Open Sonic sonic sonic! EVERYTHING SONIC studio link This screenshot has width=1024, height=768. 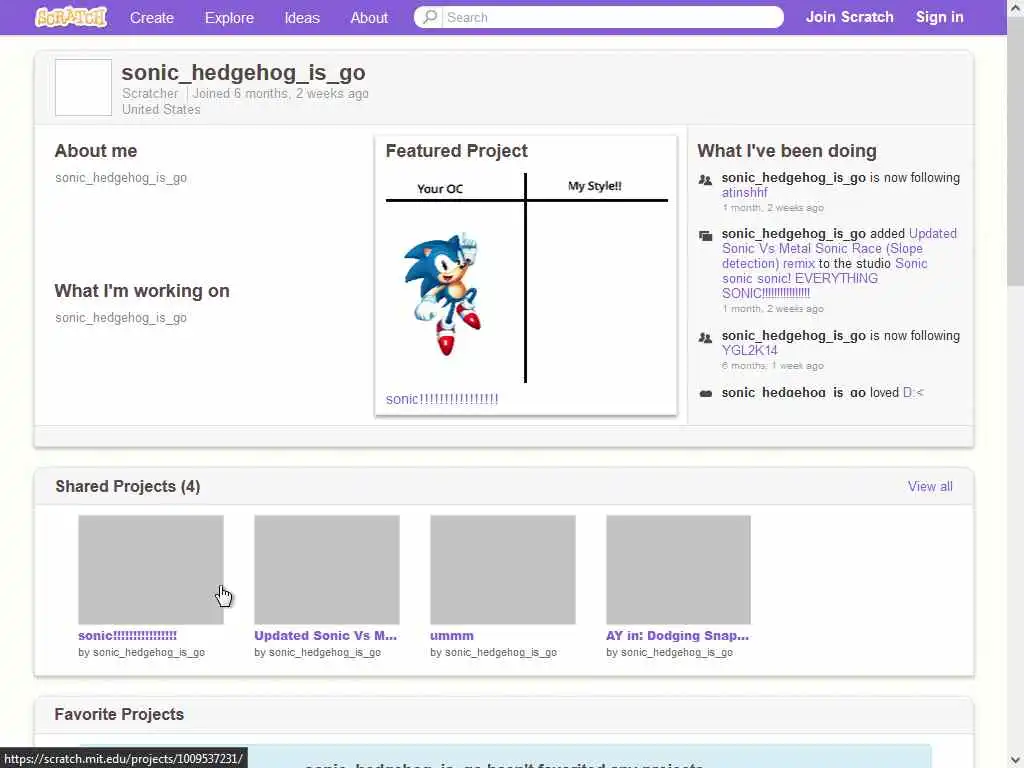pos(825,278)
